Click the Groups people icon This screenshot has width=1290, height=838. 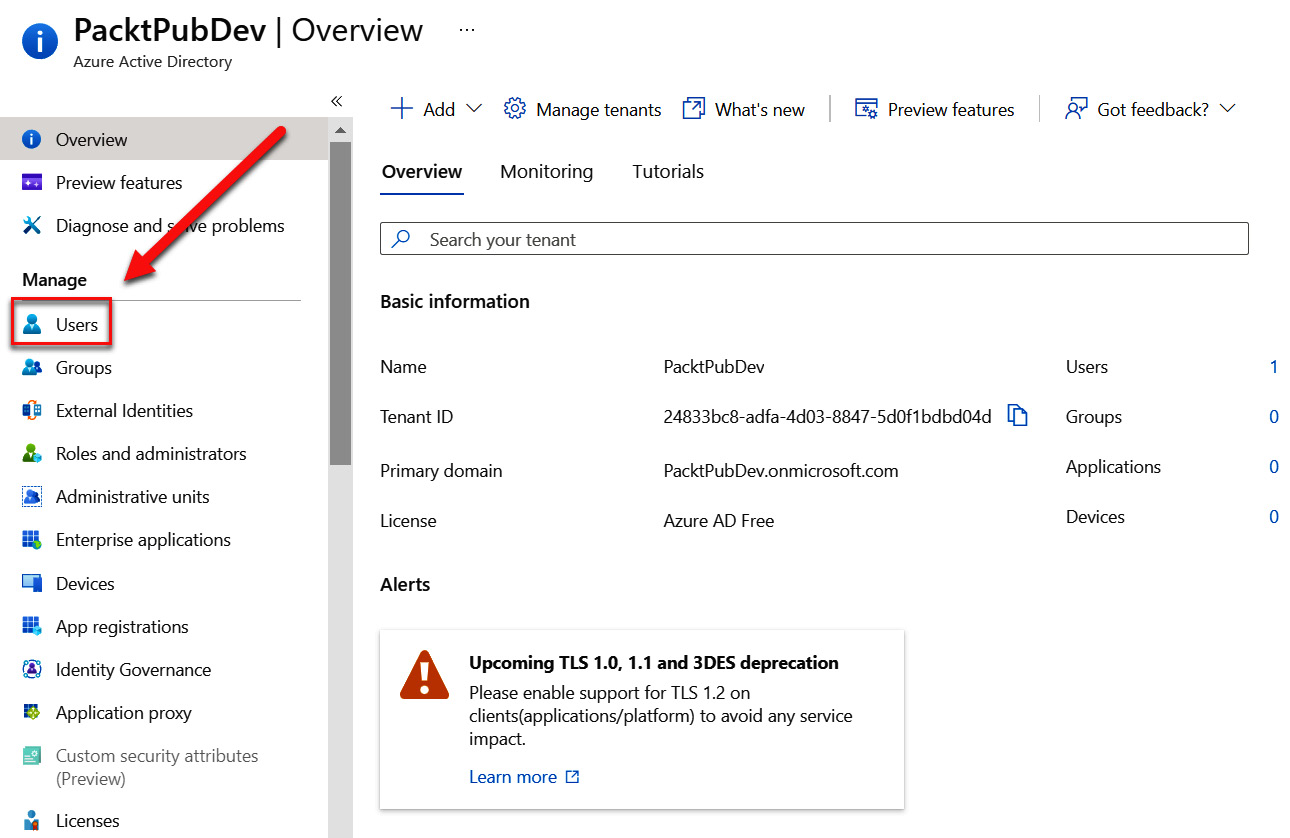32,367
